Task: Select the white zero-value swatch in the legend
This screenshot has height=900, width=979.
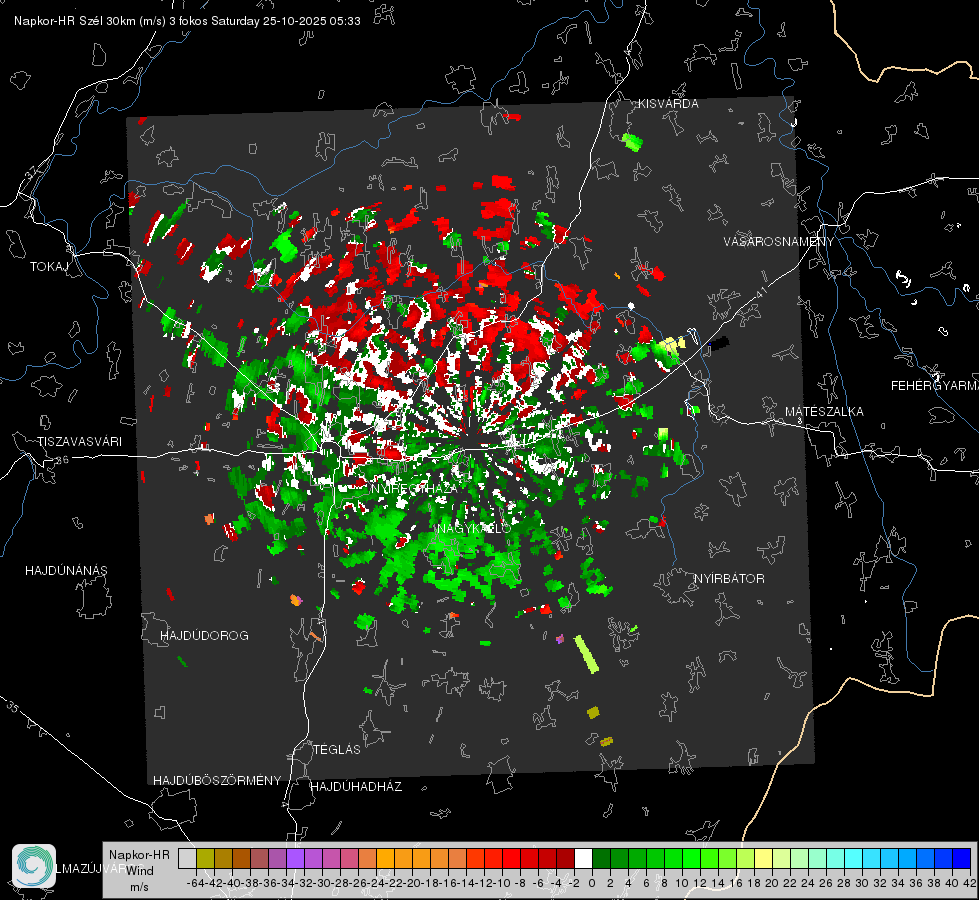Action: click(583, 858)
